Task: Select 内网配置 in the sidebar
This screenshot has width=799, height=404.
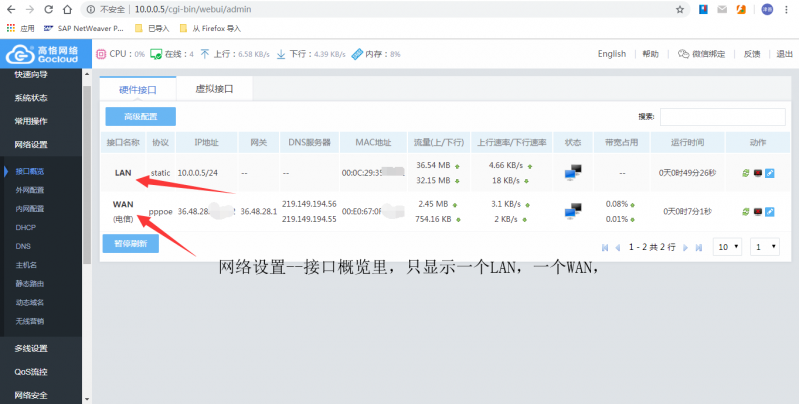Action: pyautogui.click(x=30, y=209)
